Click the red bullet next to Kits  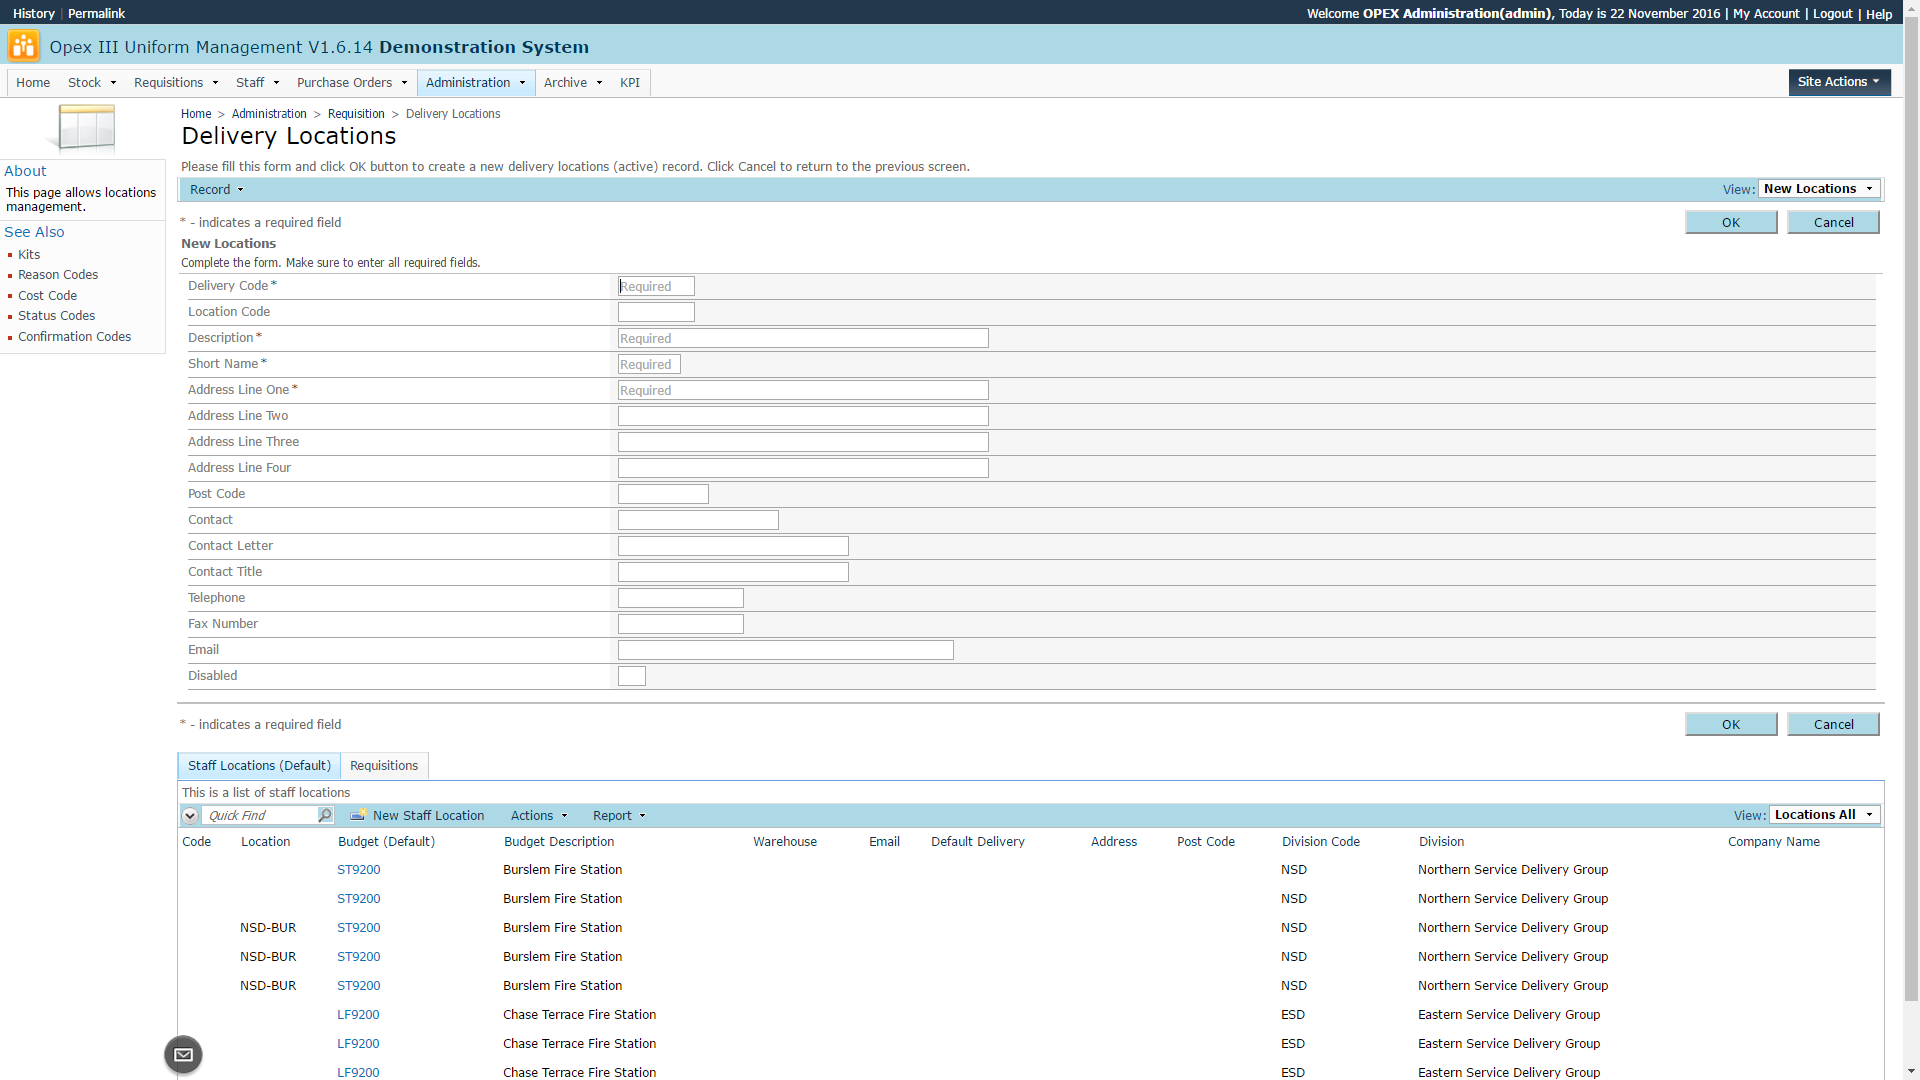tap(10, 256)
